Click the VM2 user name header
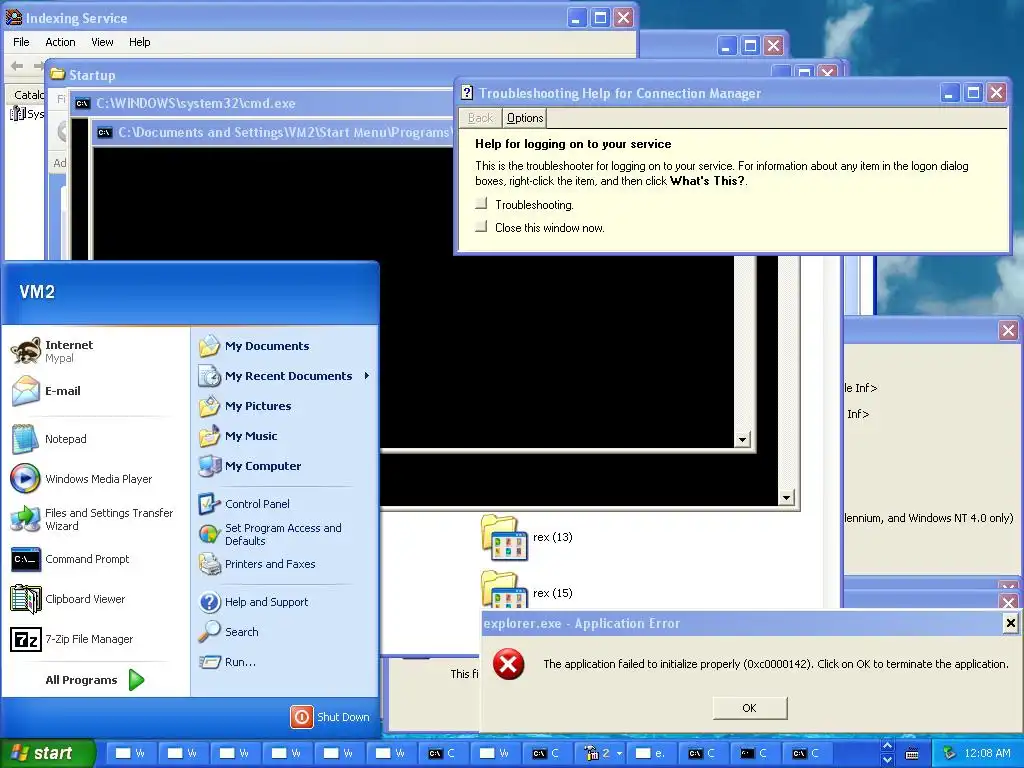This screenshot has height=768, width=1024. [x=37, y=292]
